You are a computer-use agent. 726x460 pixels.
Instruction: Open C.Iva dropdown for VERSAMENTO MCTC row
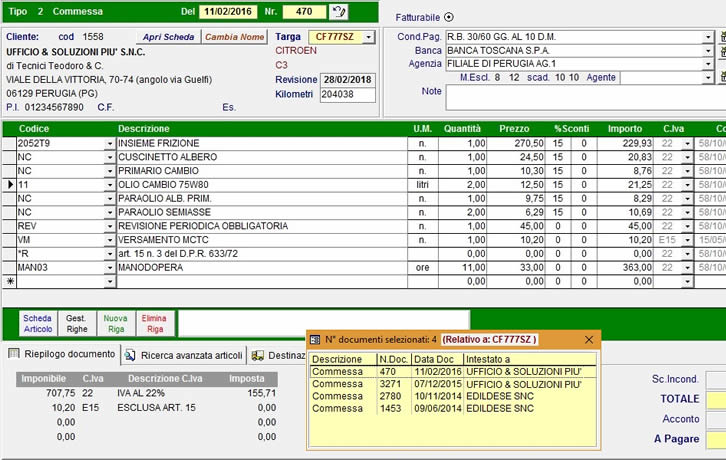[688, 240]
